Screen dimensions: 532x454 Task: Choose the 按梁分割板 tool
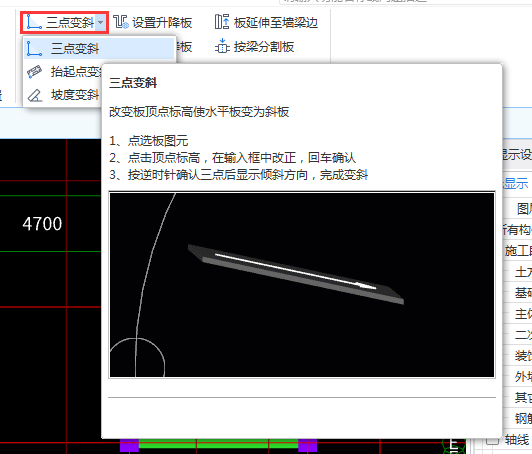pos(254,46)
